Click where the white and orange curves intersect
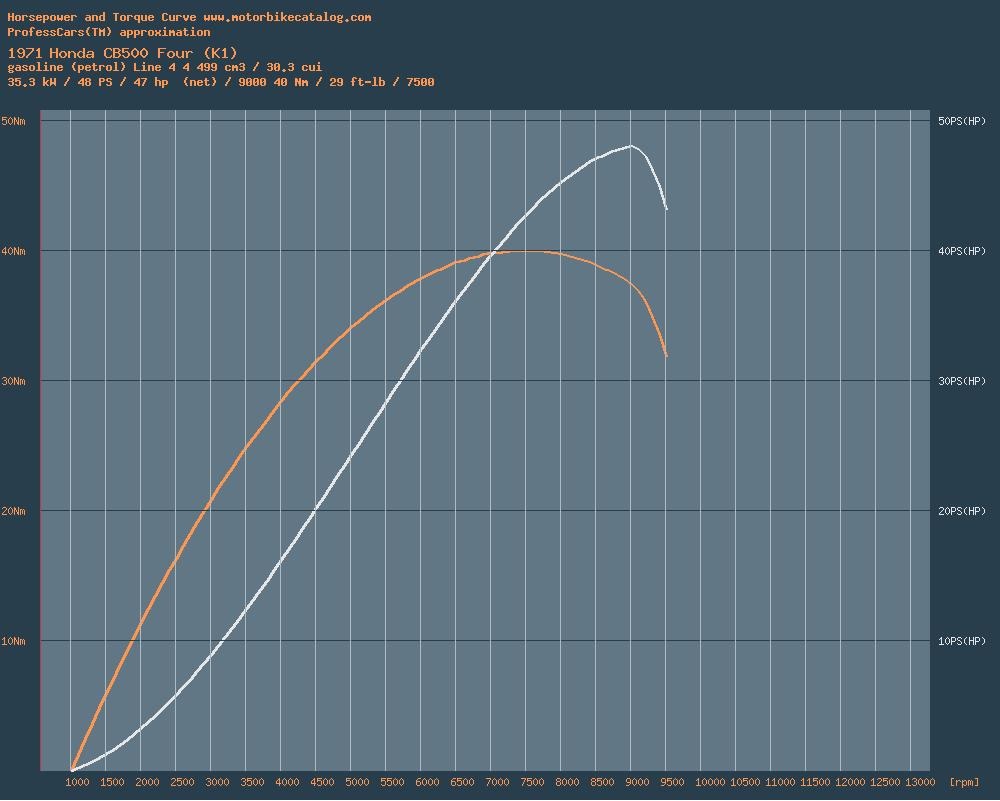1000x801 pixels. tap(495, 254)
